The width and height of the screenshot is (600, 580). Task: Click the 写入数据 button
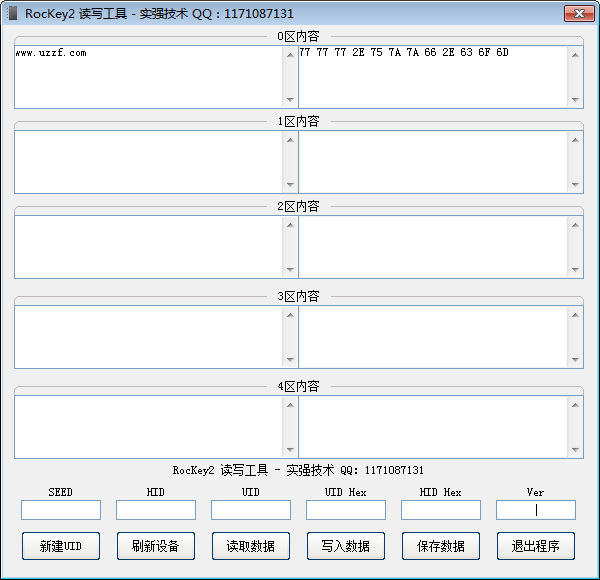(x=346, y=546)
